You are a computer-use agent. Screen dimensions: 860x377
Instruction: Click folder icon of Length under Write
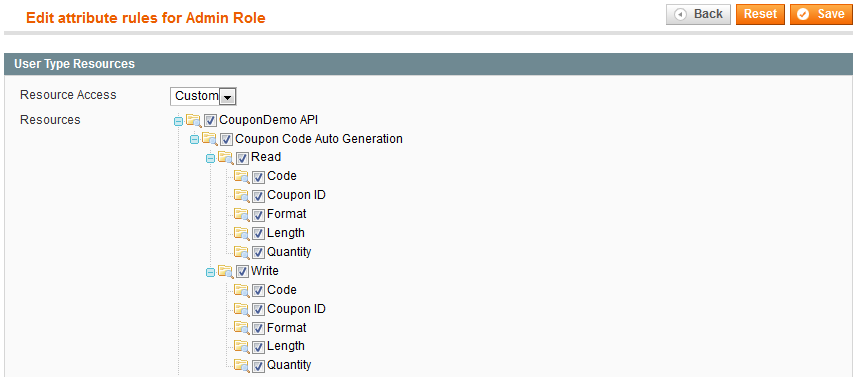tap(242, 347)
